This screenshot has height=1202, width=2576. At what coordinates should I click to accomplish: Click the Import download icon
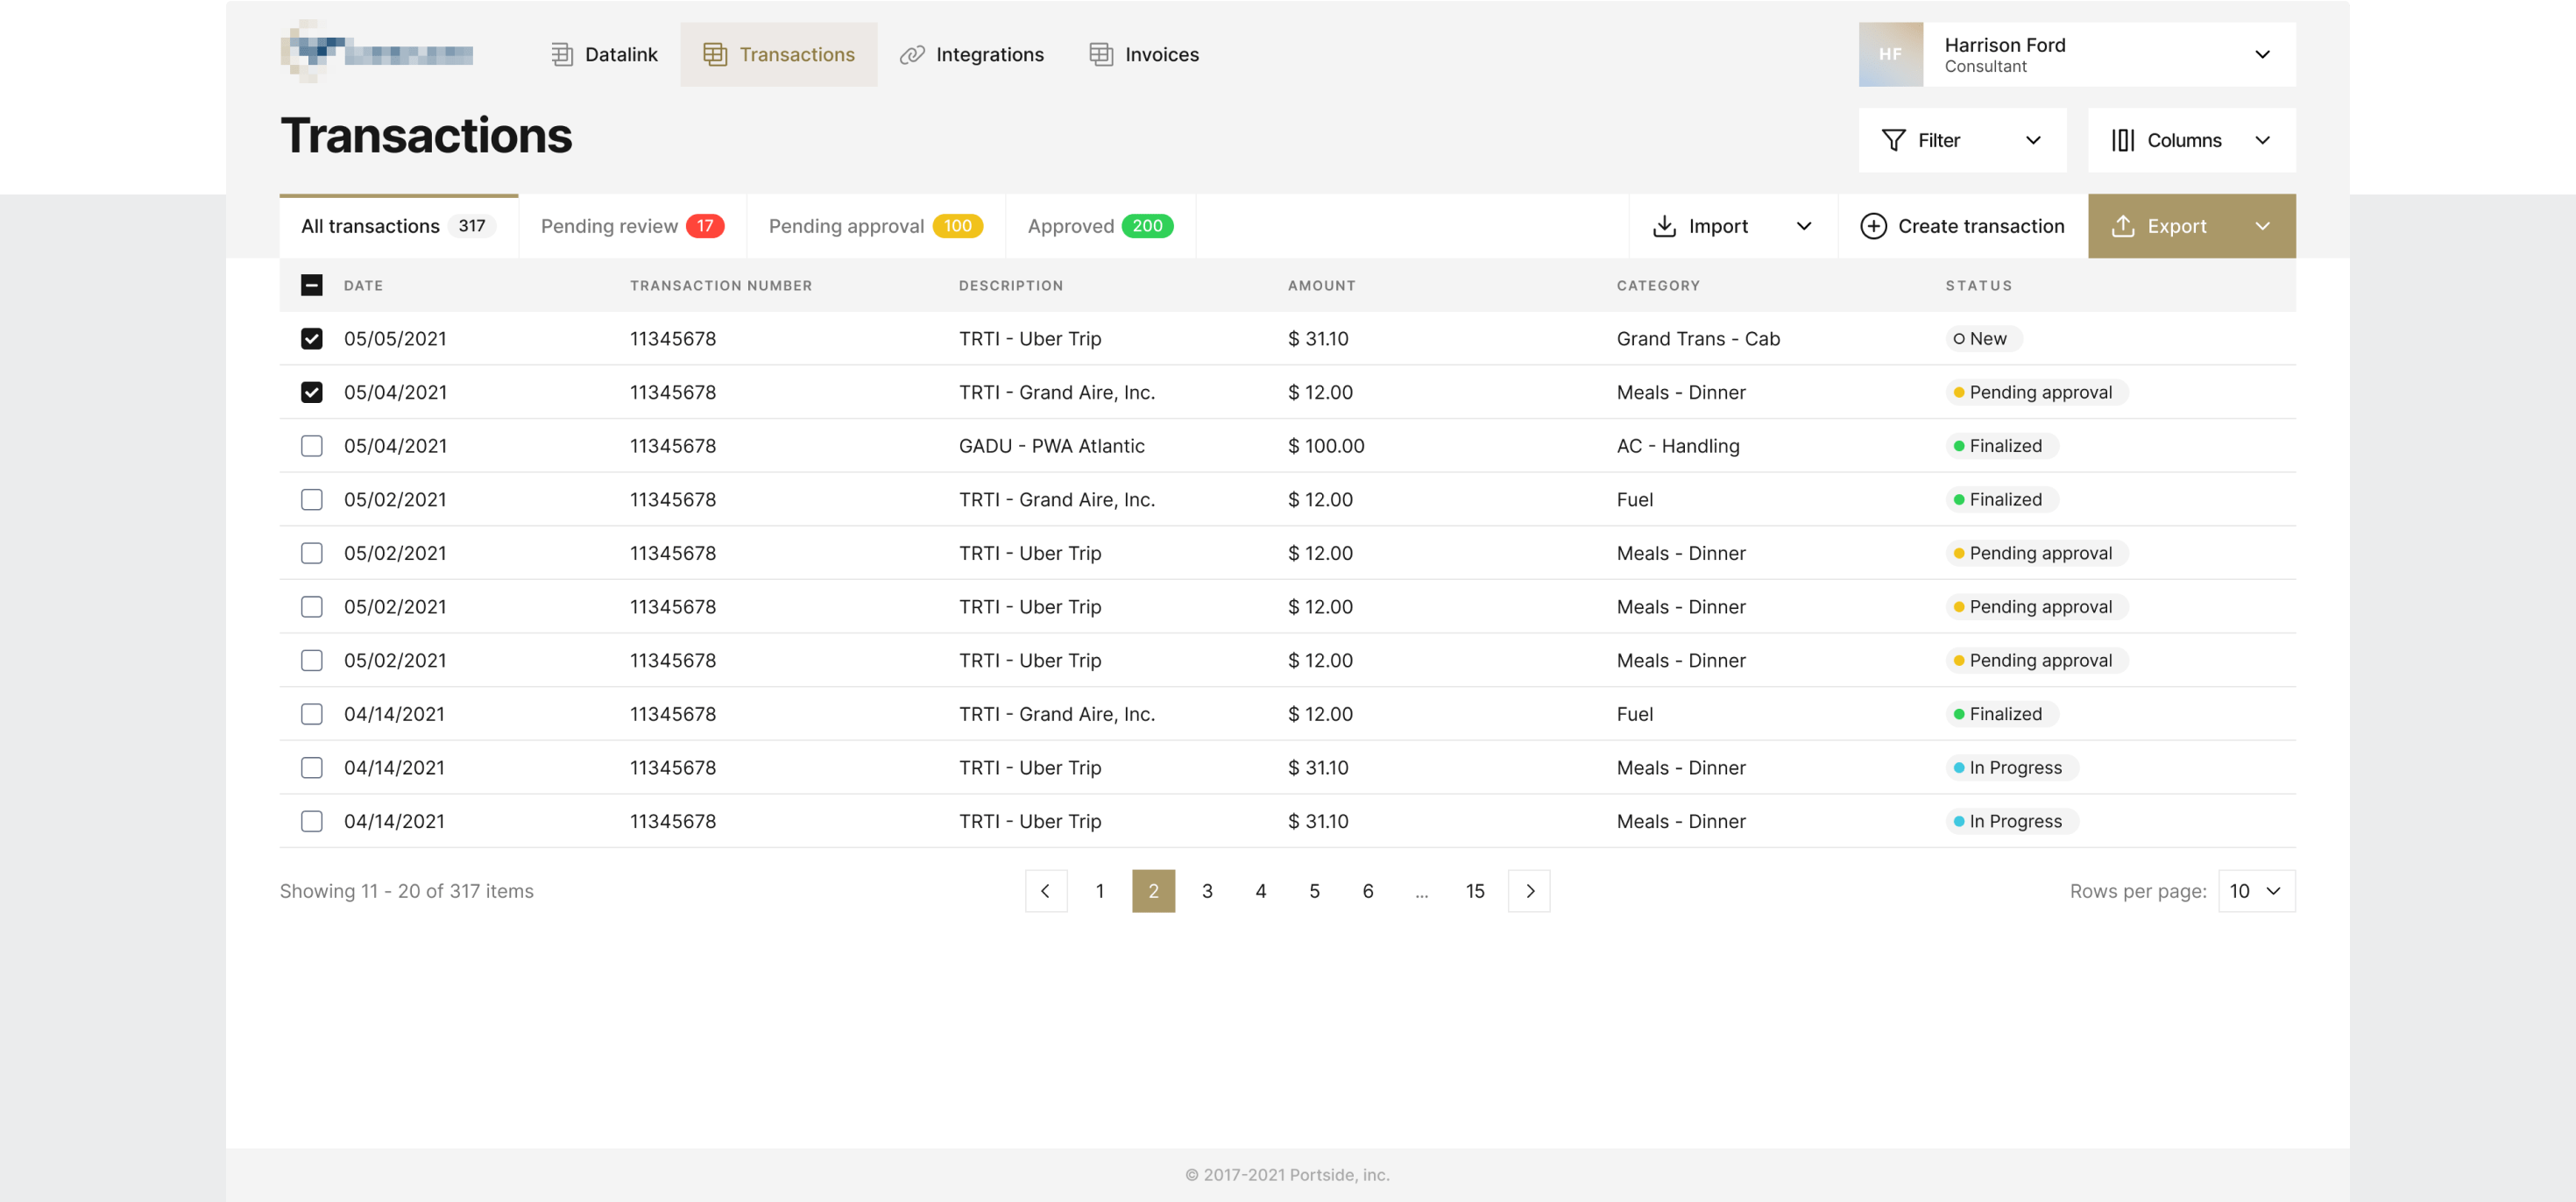(1663, 226)
